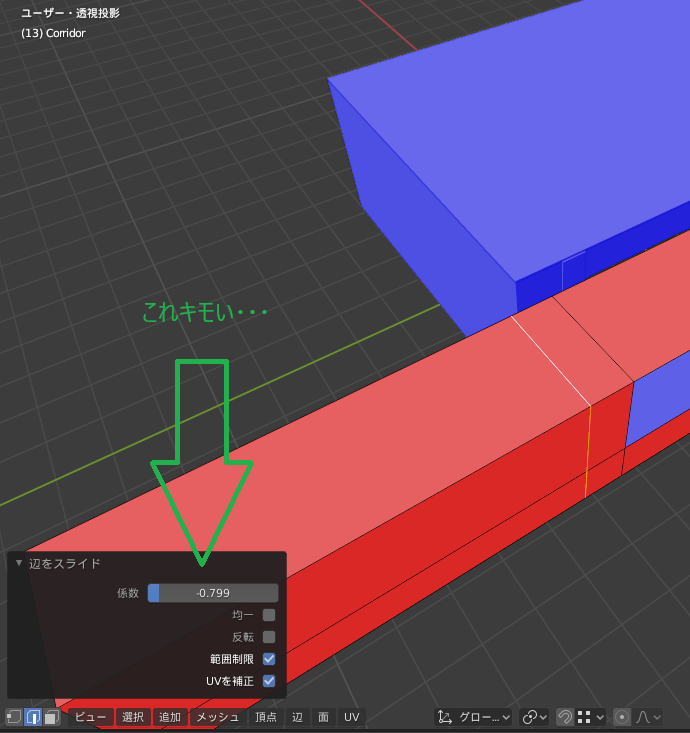Enable the 均一 checkbox

pos(269,615)
